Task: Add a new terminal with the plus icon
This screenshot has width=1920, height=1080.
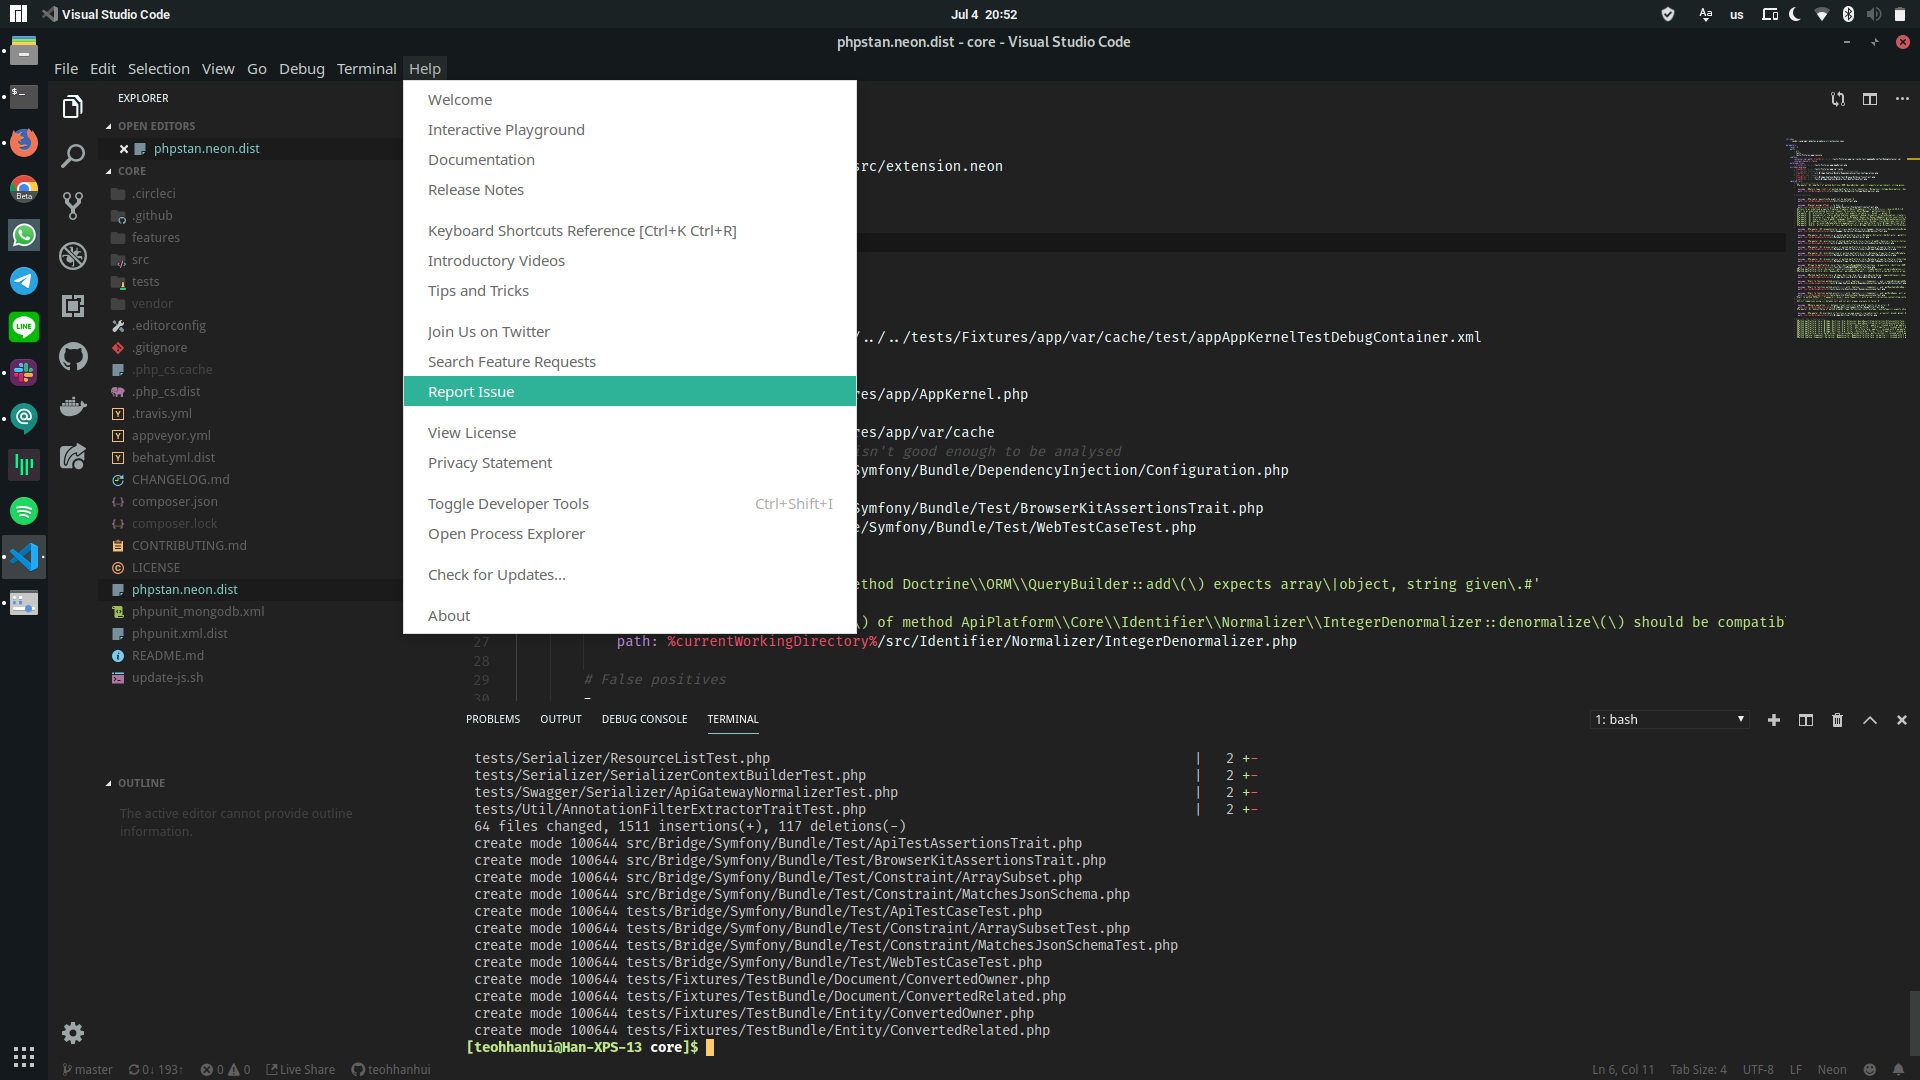Action: point(1774,719)
